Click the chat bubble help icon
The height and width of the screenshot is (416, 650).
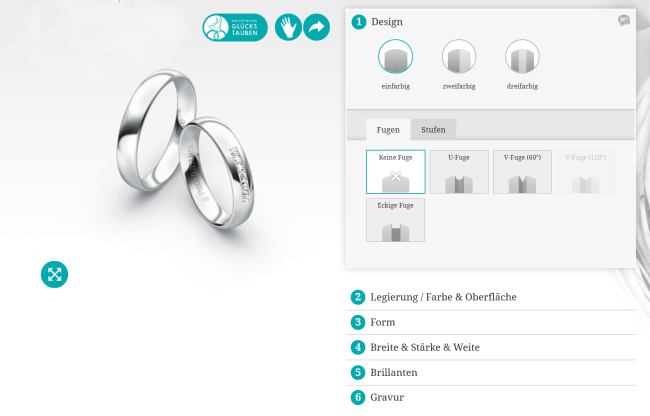[x=624, y=20]
